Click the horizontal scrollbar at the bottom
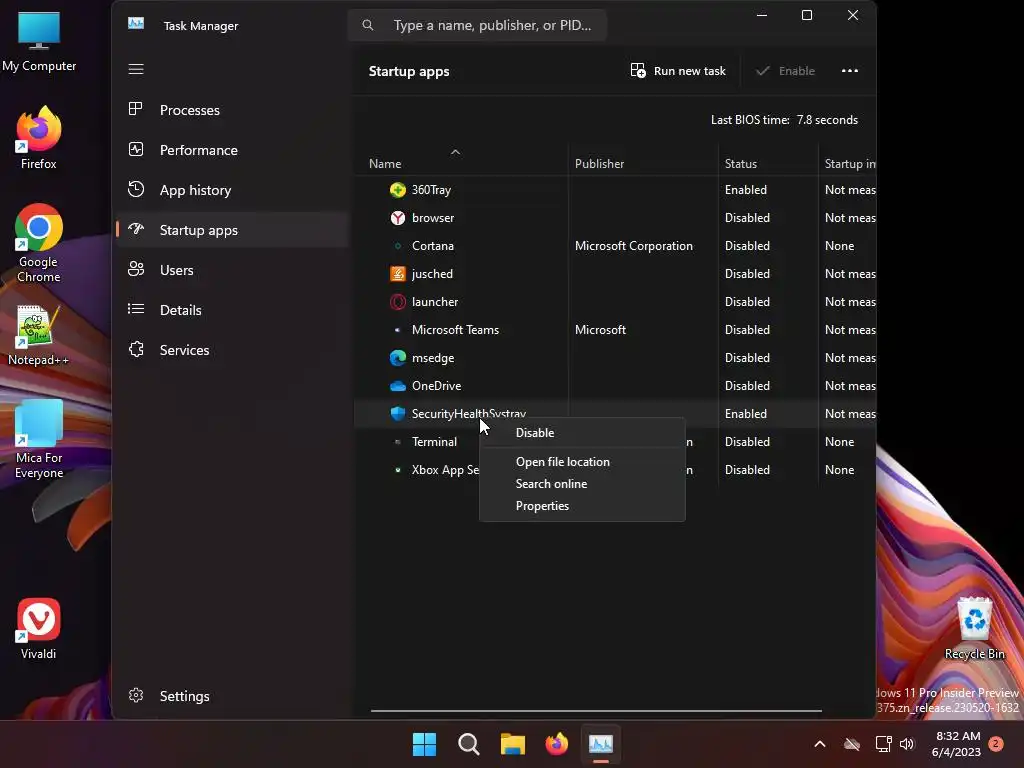The image size is (1024, 768). coord(596,710)
